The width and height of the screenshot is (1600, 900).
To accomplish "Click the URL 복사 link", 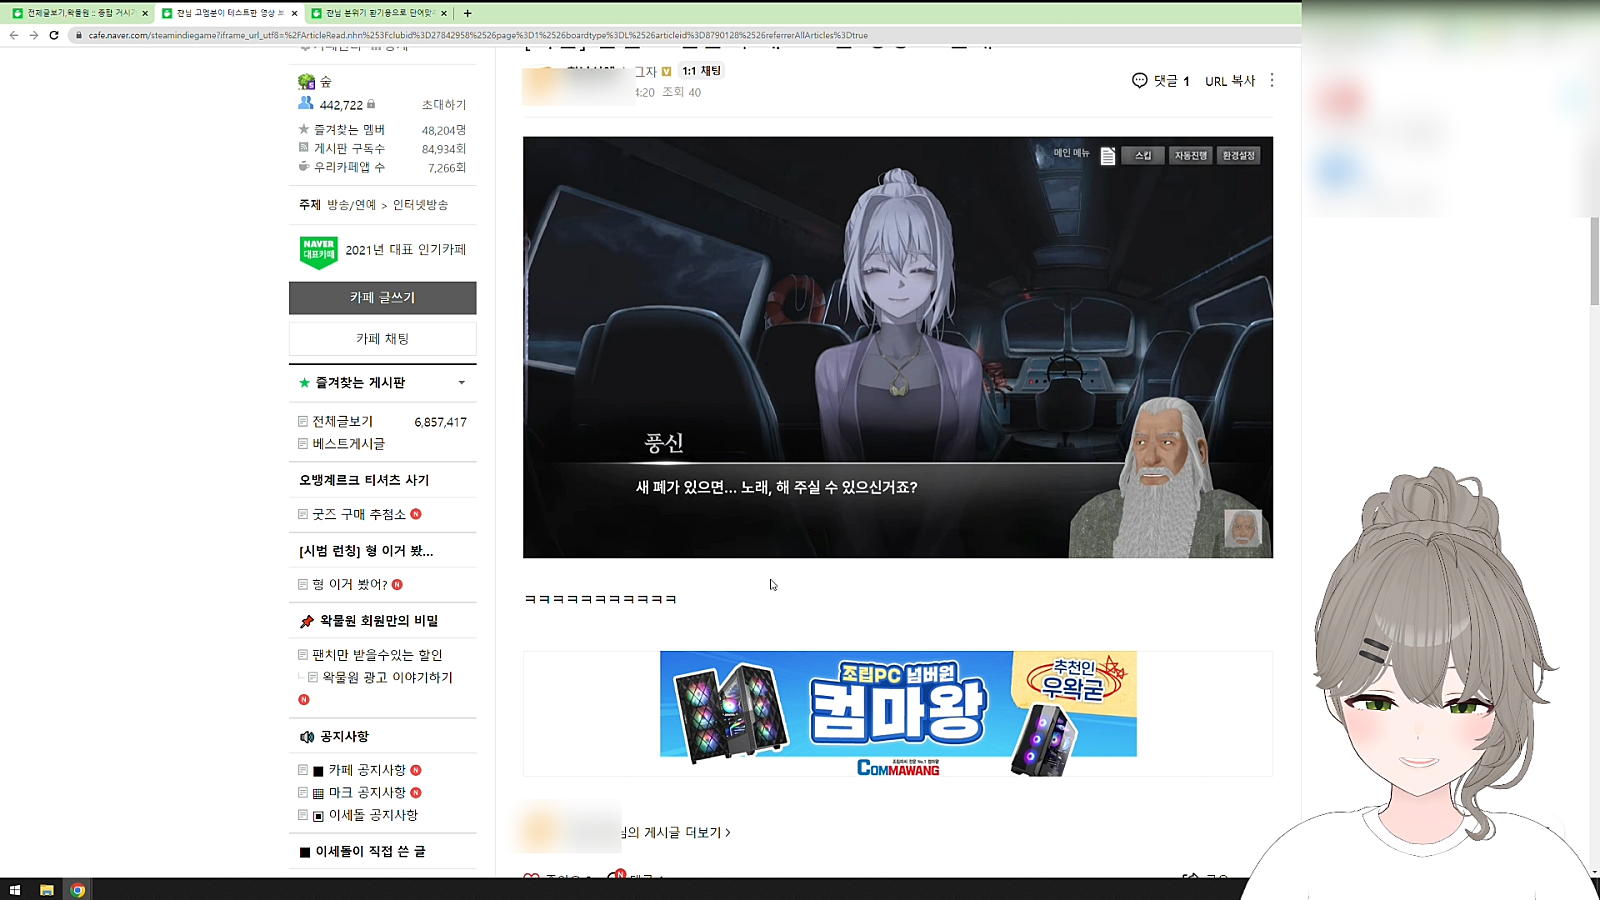I will [x=1229, y=81].
